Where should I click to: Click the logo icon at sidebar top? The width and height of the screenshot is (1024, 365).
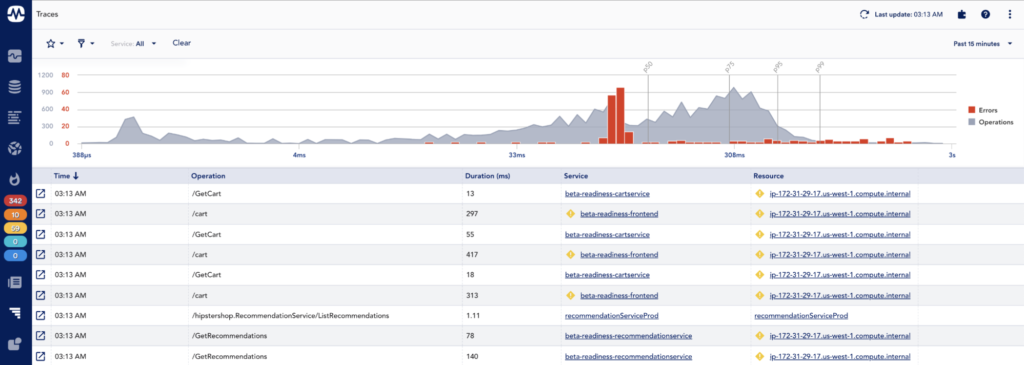click(x=15, y=15)
